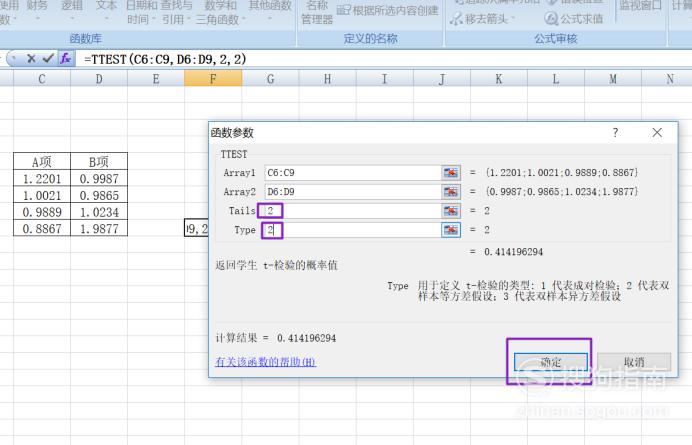Click the 确定 button
The width and height of the screenshot is (692, 445).
click(551, 362)
